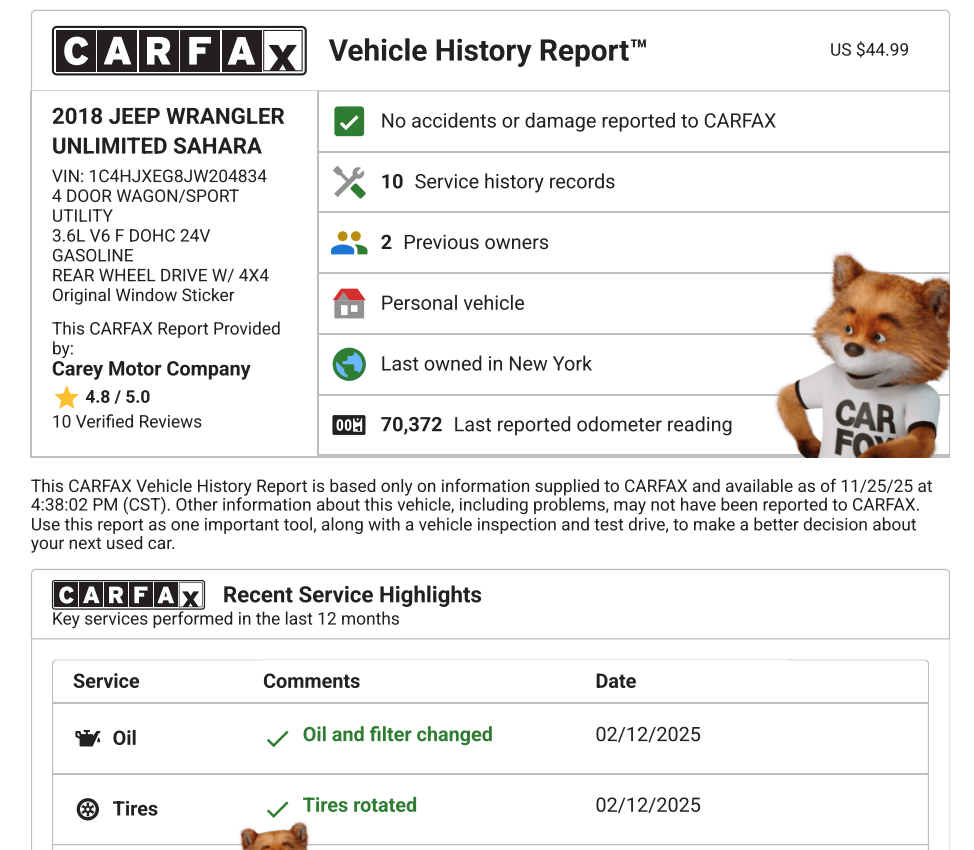The height and width of the screenshot is (850, 974).
Task: Click the 10 Verified Reviews text
Action: point(127,421)
